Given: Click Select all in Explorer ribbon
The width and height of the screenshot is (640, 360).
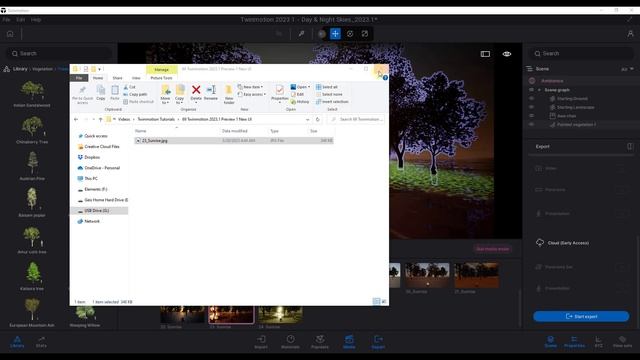Looking at the screenshot, I should pos(327,87).
